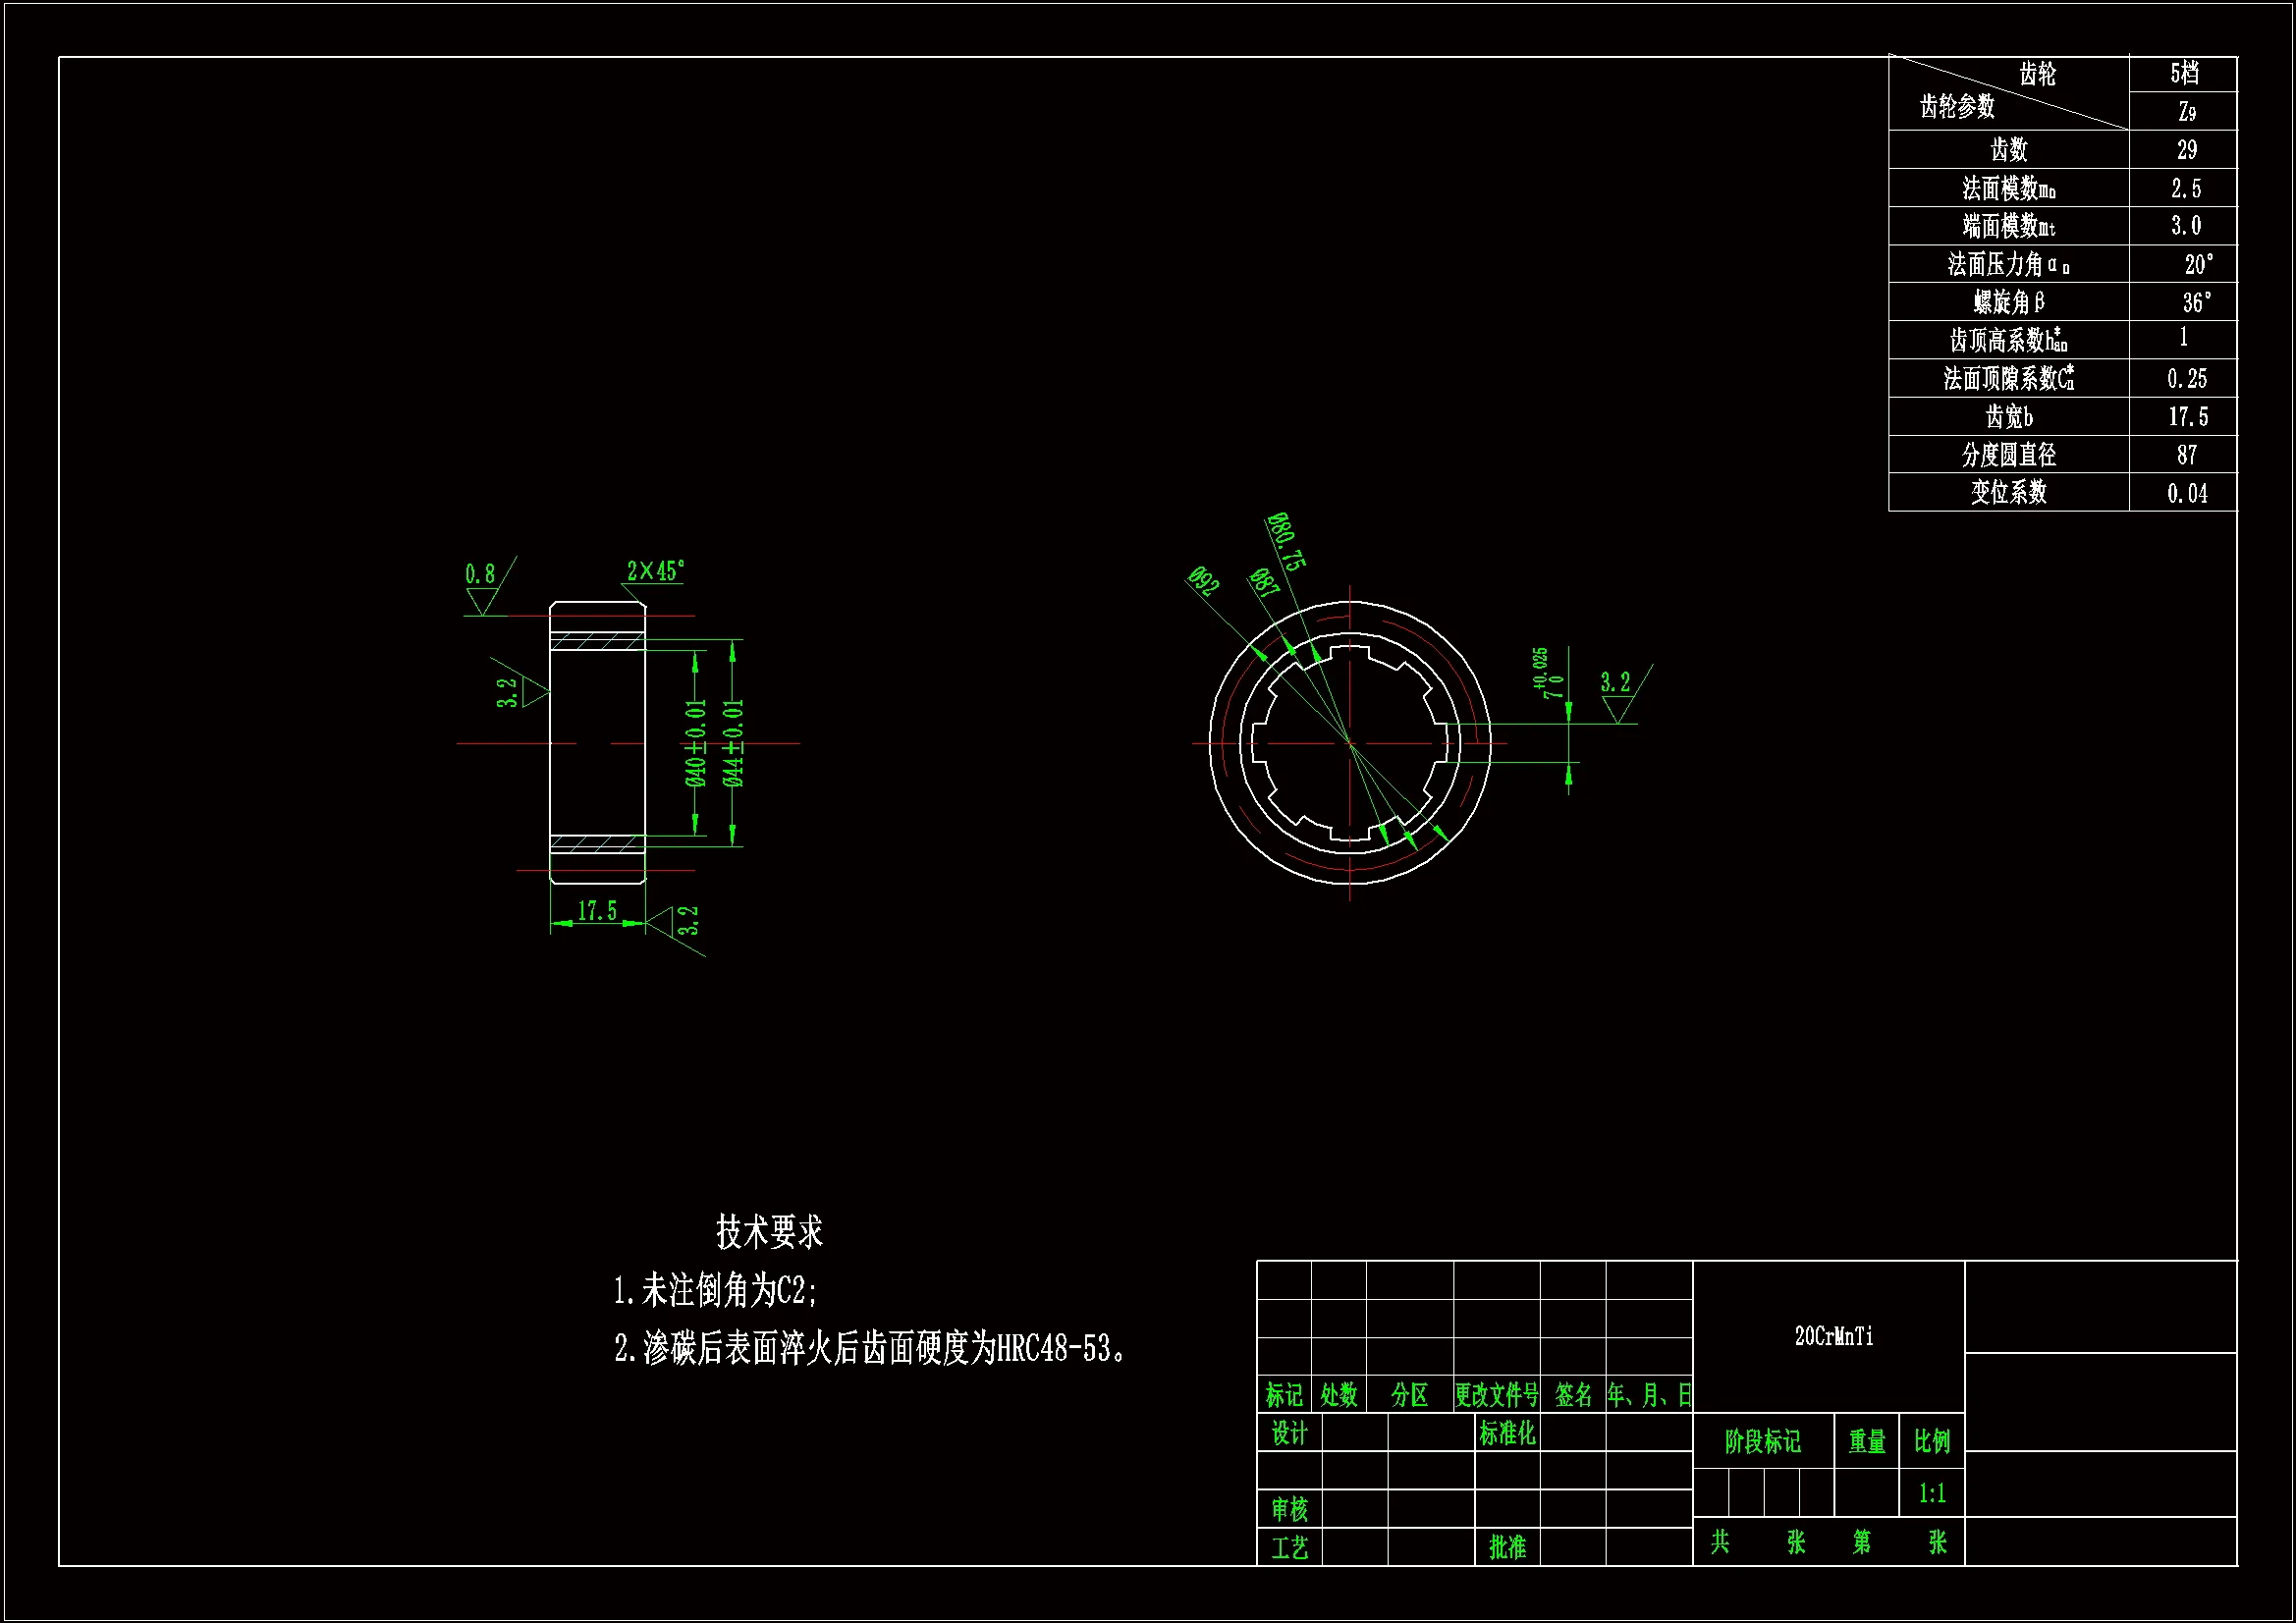This screenshot has width=2296, height=1623.
Task: Click the 设计 label in the title block
Action: point(1289,1433)
